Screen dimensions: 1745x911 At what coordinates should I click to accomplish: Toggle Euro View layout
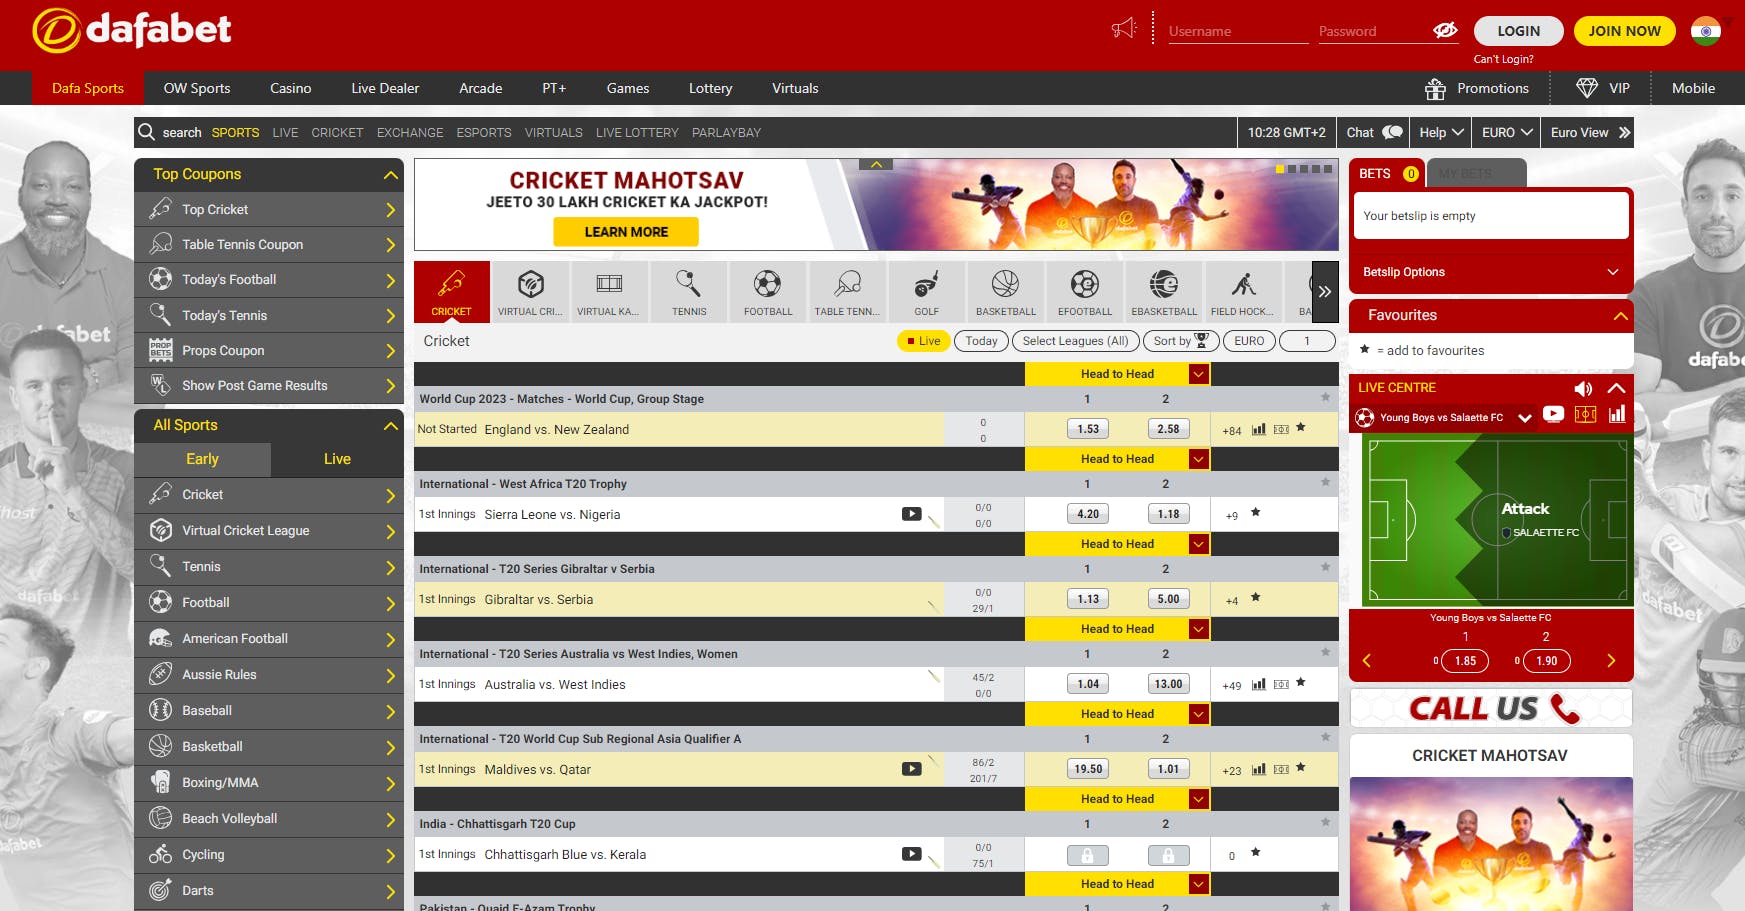(x=1590, y=132)
